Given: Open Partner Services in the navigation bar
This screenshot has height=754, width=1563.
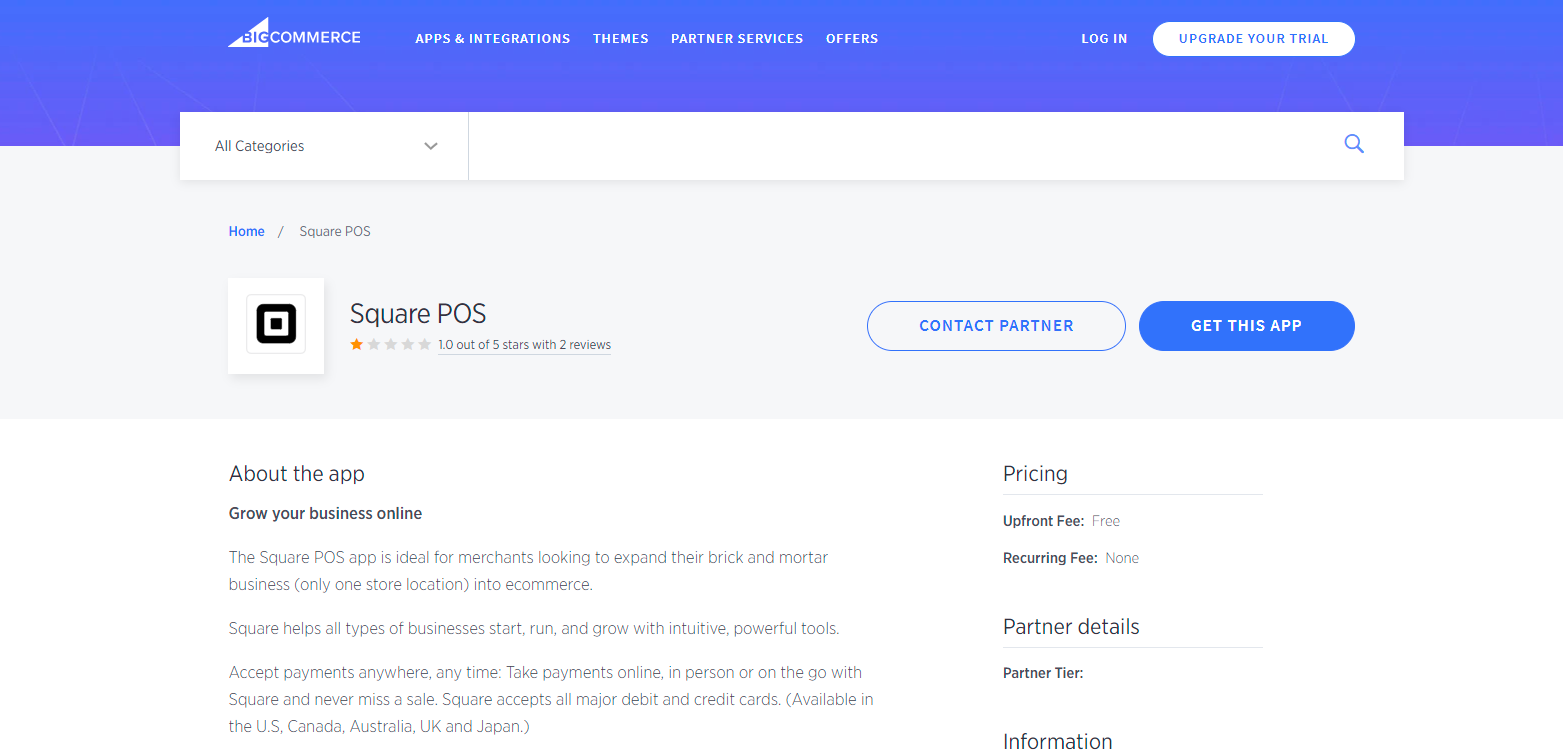Looking at the screenshot, I should (736, 39).
